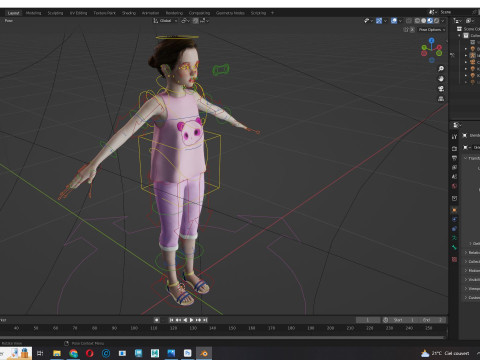Viewport: 480px width, 360px height.
Task: Jump to the timeline start frame
Action: (x=171, y=320)
